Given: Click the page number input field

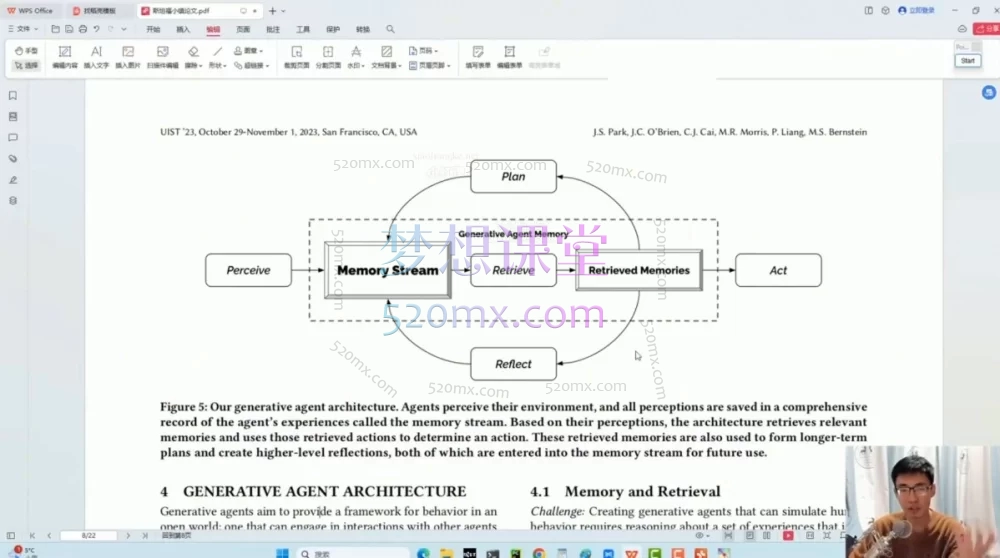Looking at the screenshot, I should pyautogui.click(x=89, y=536).
